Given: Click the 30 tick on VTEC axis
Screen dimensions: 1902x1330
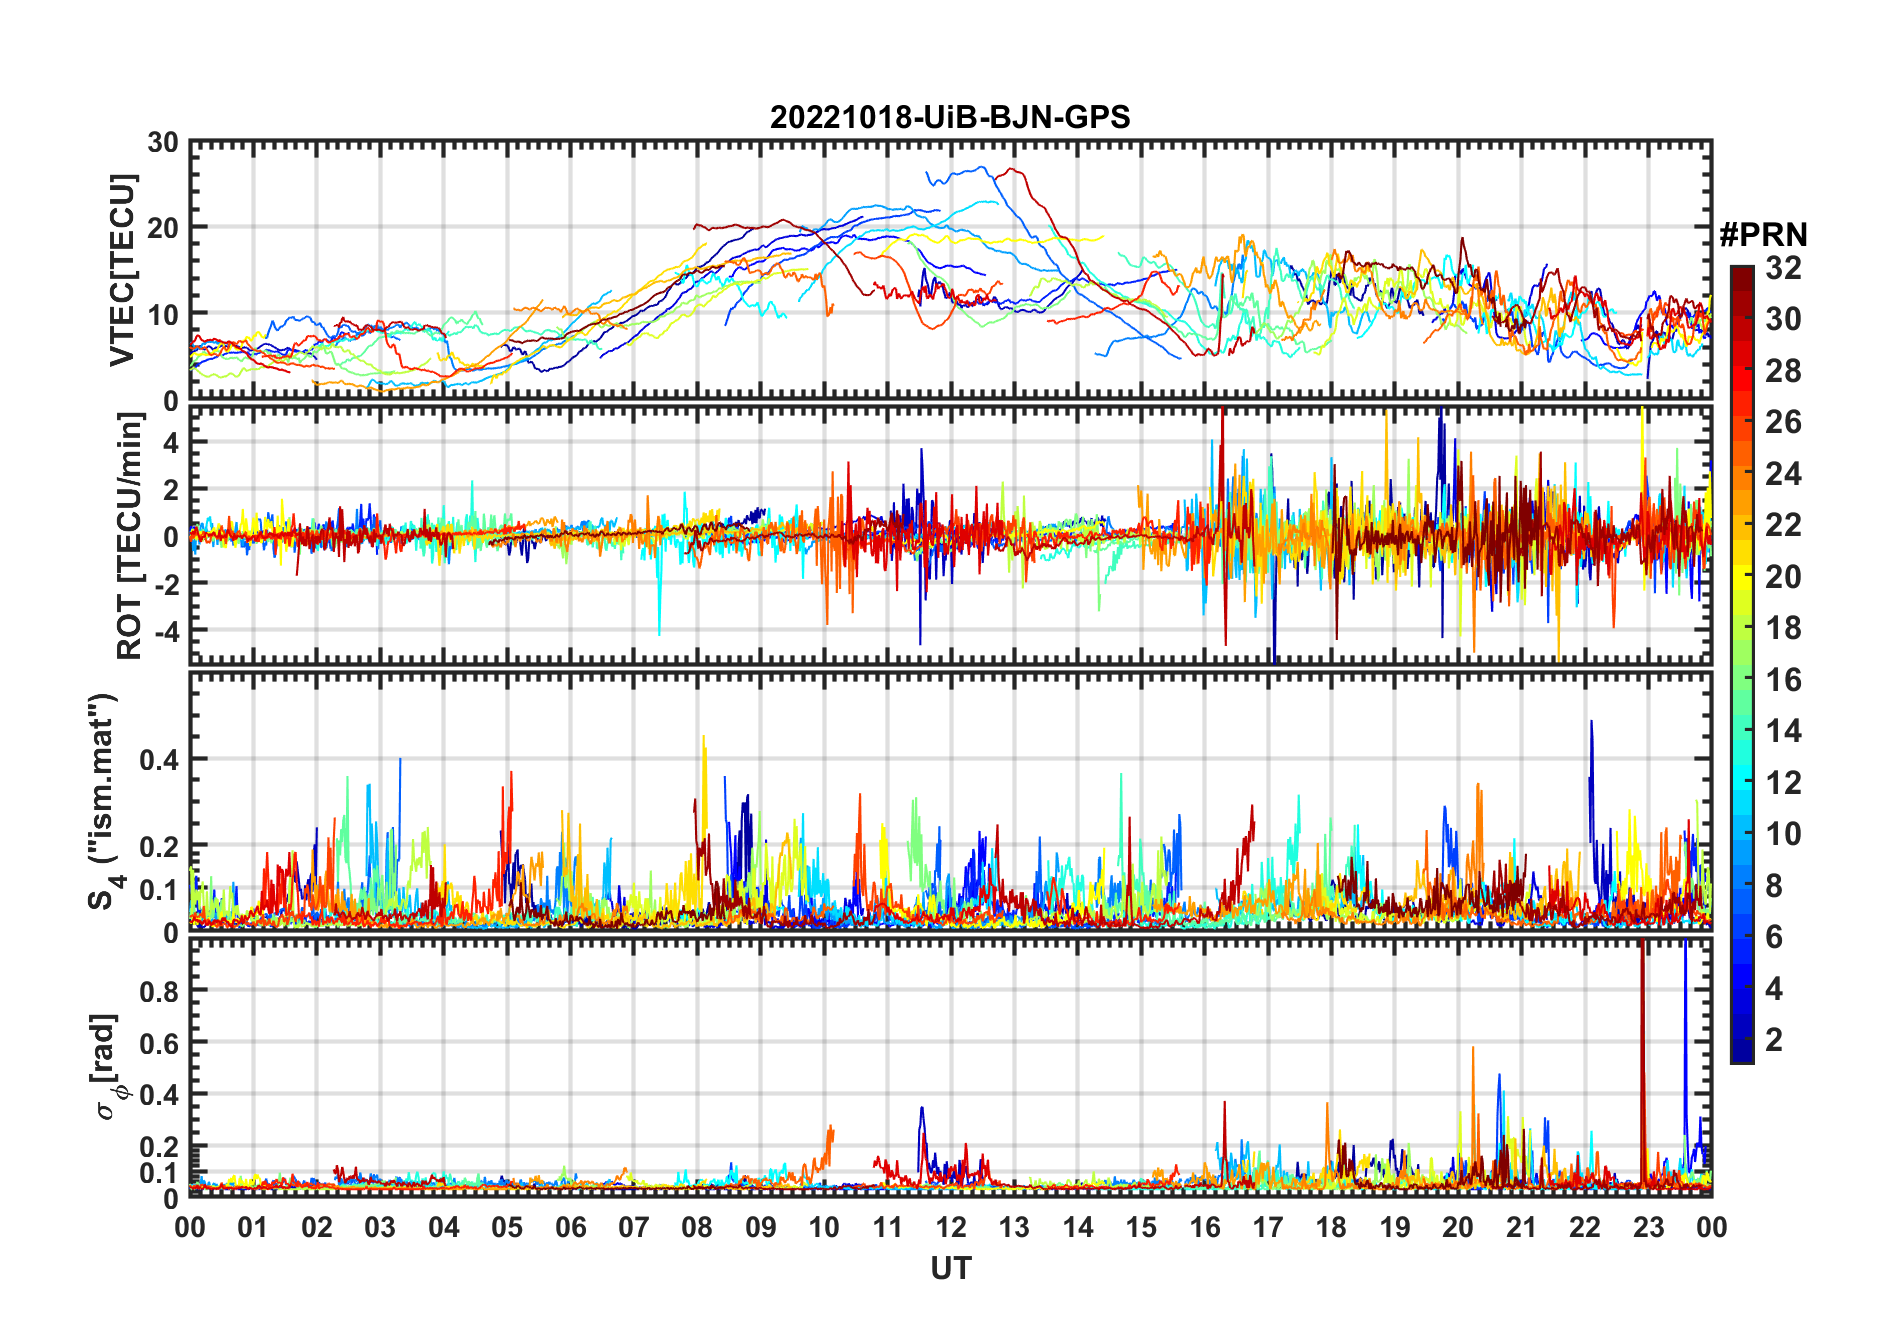Looking at the screenshot, I should pos(163,143).
